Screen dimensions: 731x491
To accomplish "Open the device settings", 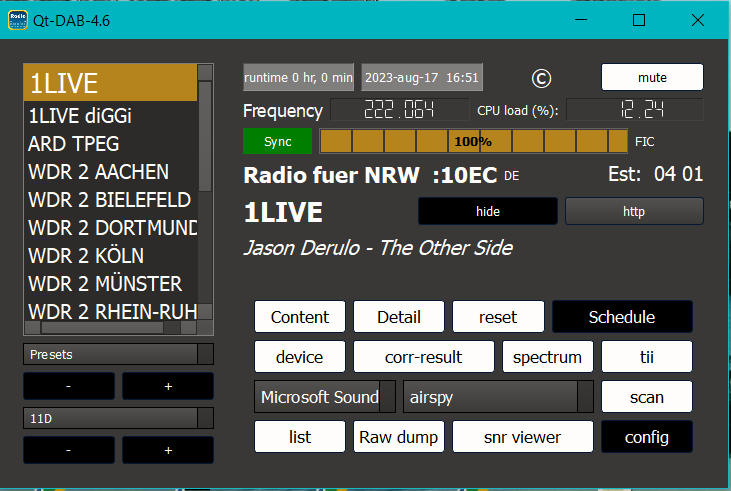I will (300, 357).
